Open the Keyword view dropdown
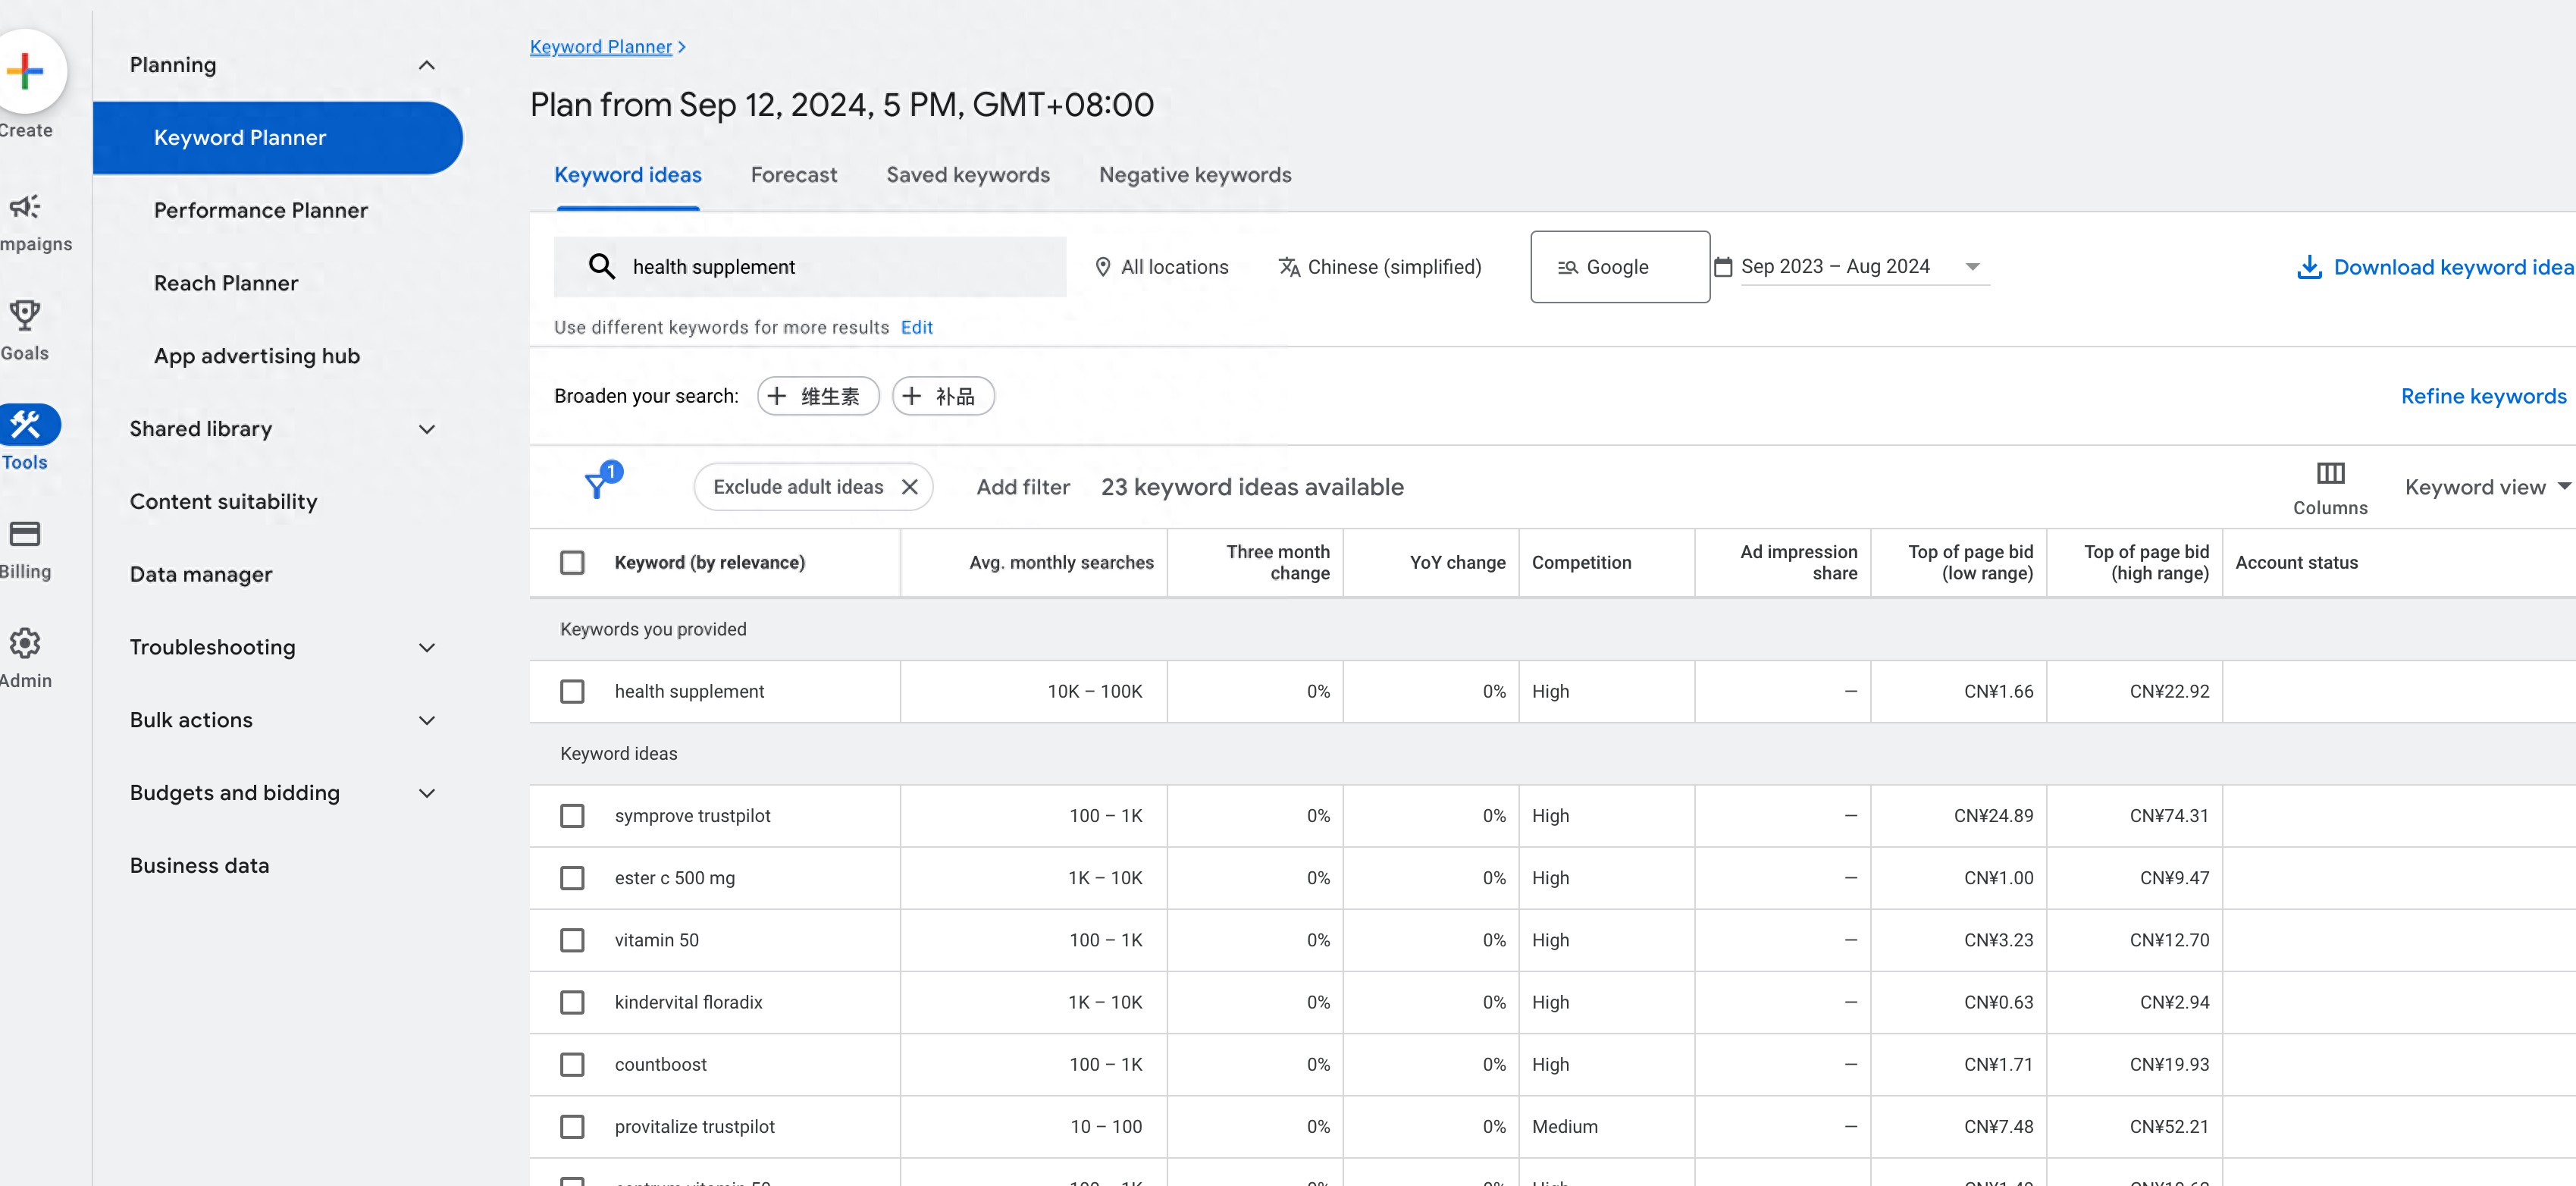The image size is (2576, 1186). click(x=2488, y=487)
